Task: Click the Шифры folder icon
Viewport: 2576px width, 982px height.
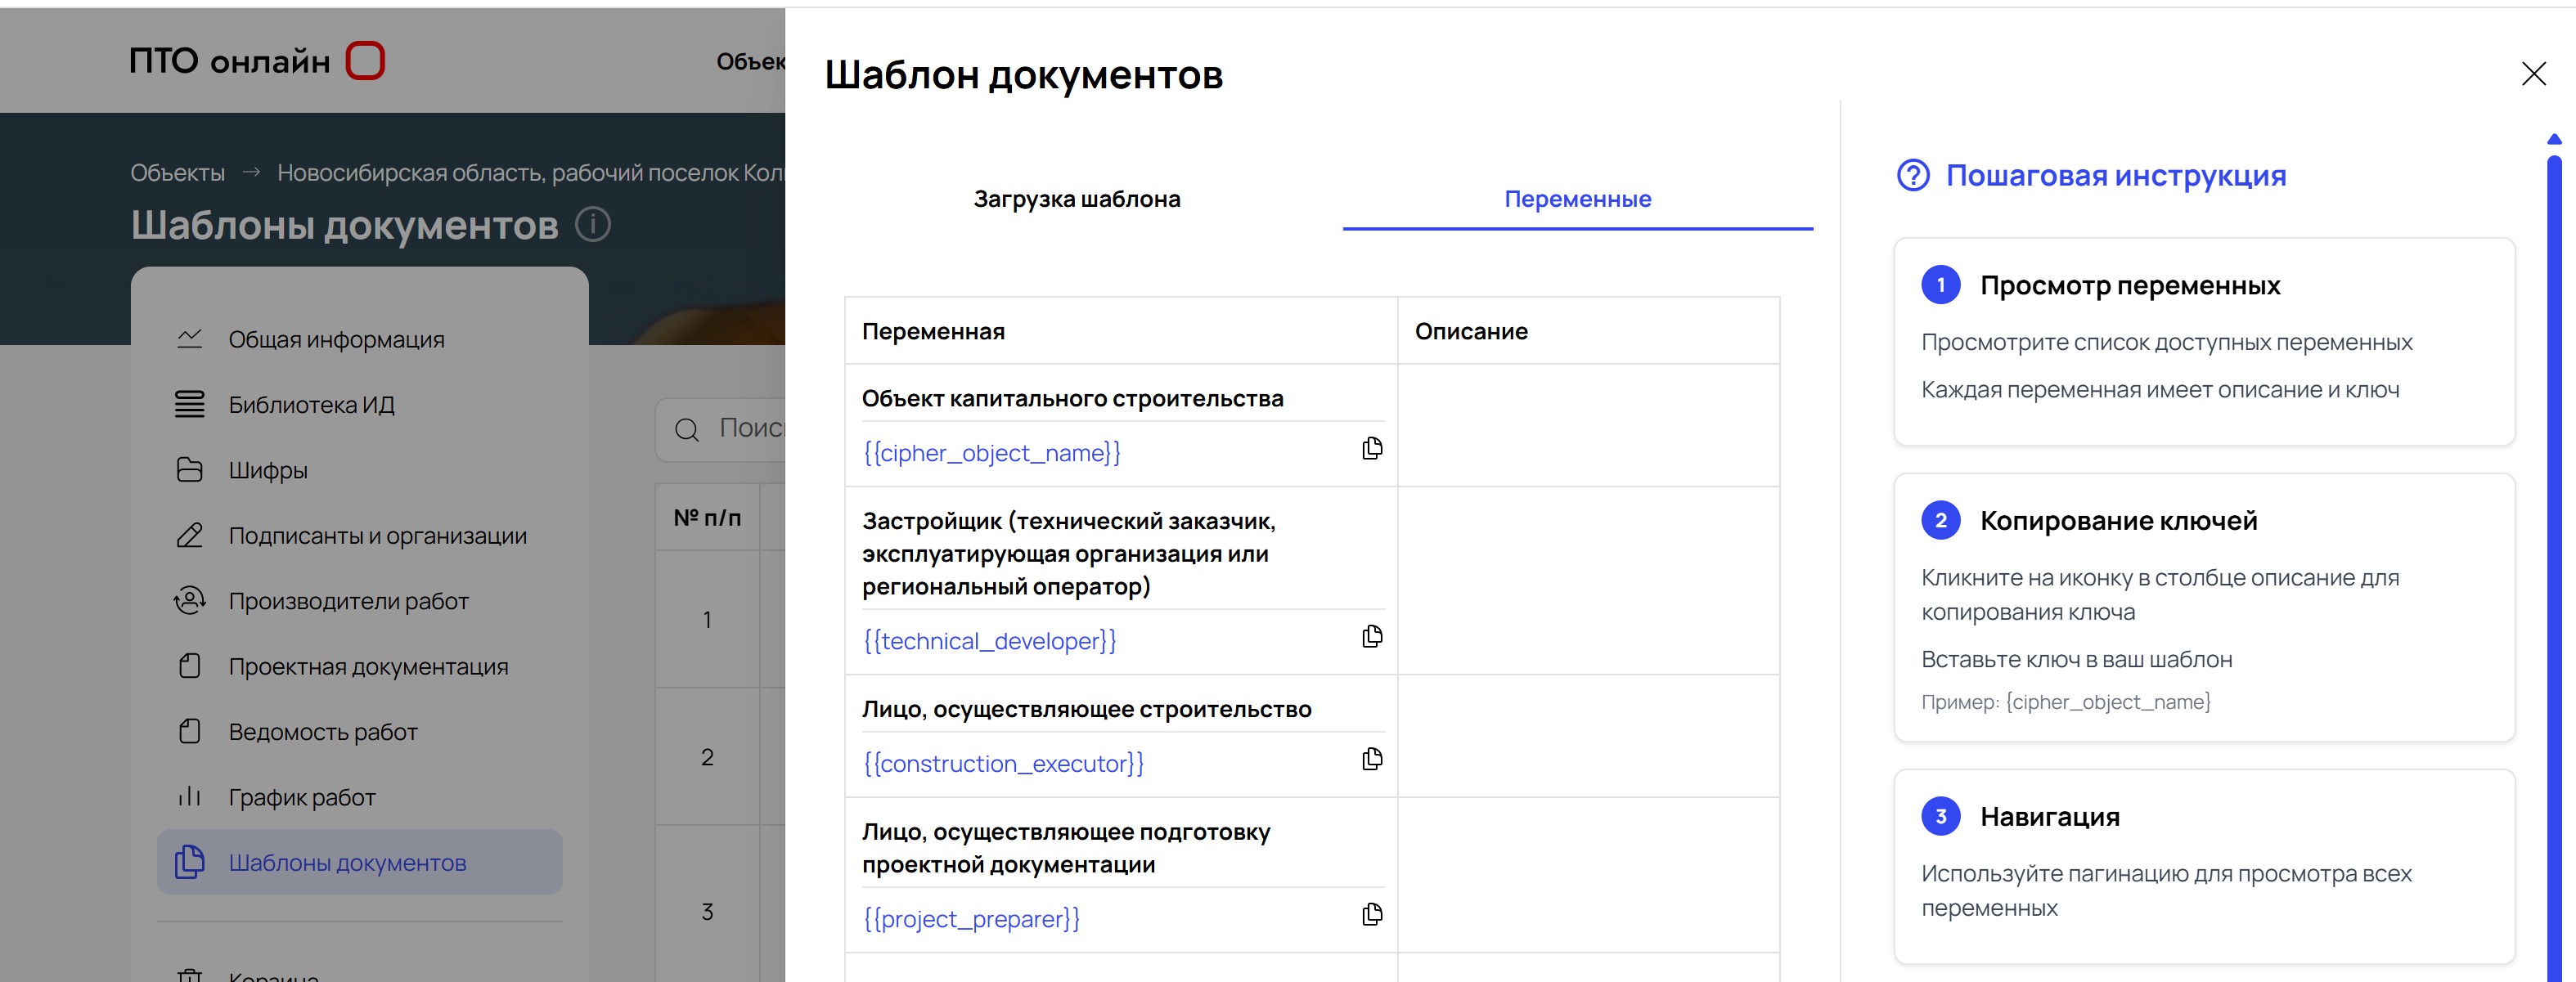Action: pyautogui.click(x=190, y=470)
